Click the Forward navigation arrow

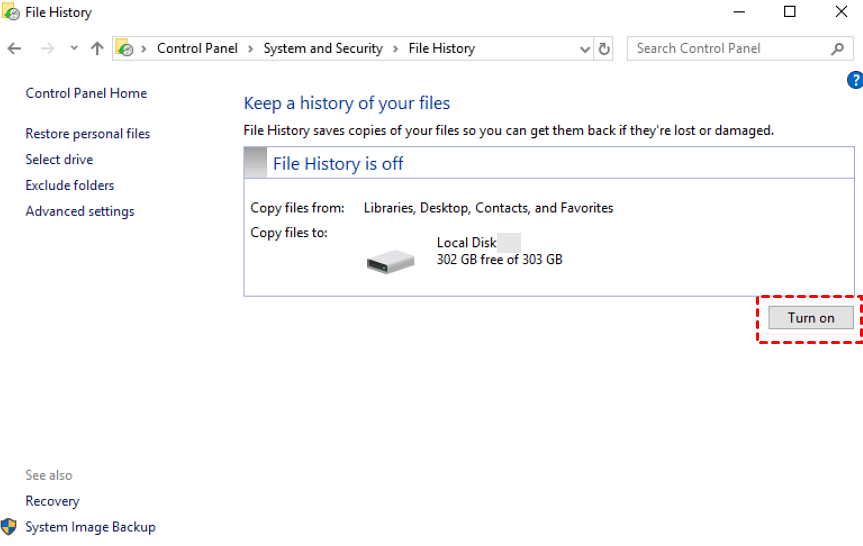click(x=47, y=48)
